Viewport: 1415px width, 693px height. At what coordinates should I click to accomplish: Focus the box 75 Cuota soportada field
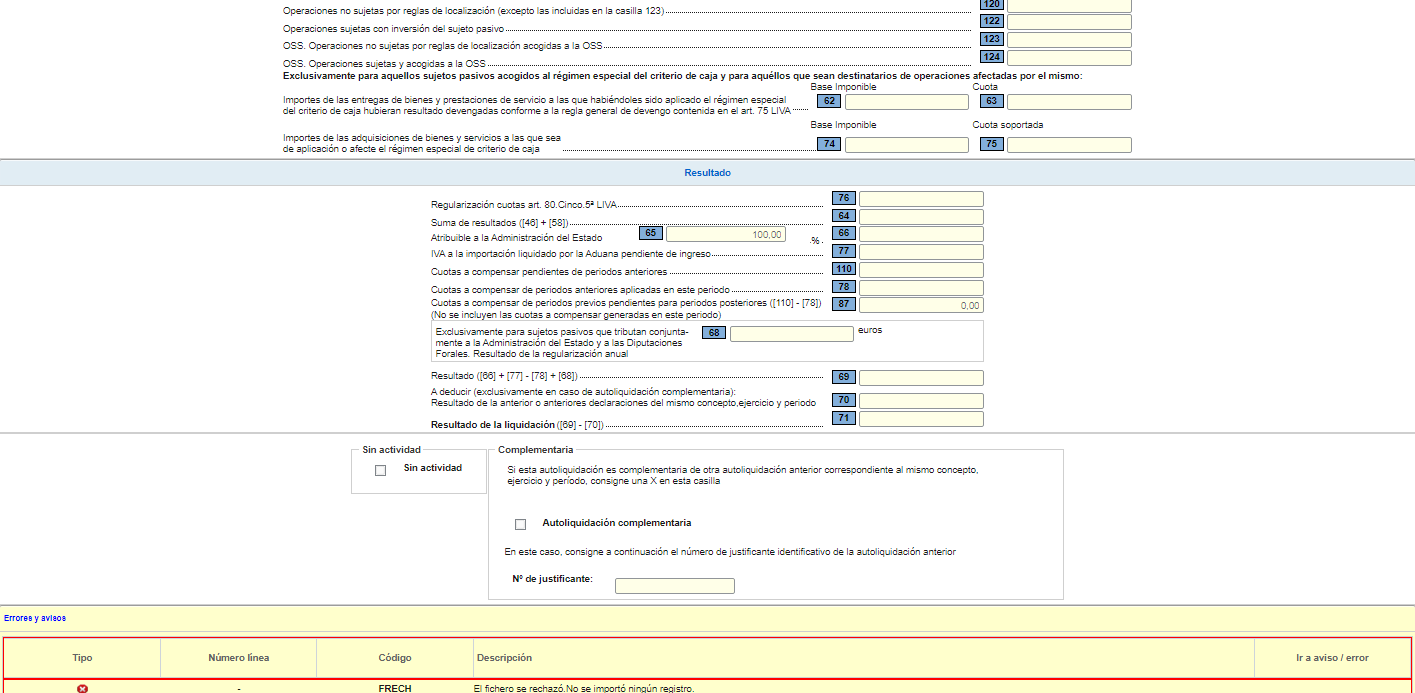[1068, 145]
